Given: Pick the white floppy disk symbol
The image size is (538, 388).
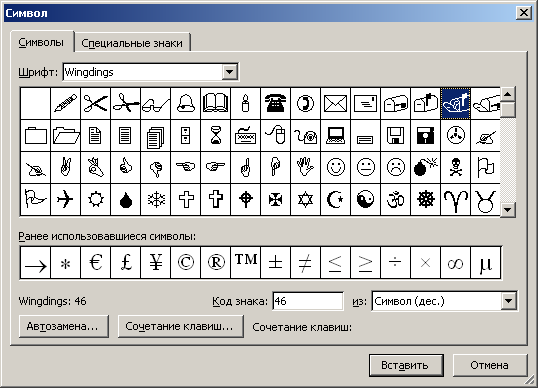Looking at the screenshot, I should pyautogui.click(x=396, y=136).
